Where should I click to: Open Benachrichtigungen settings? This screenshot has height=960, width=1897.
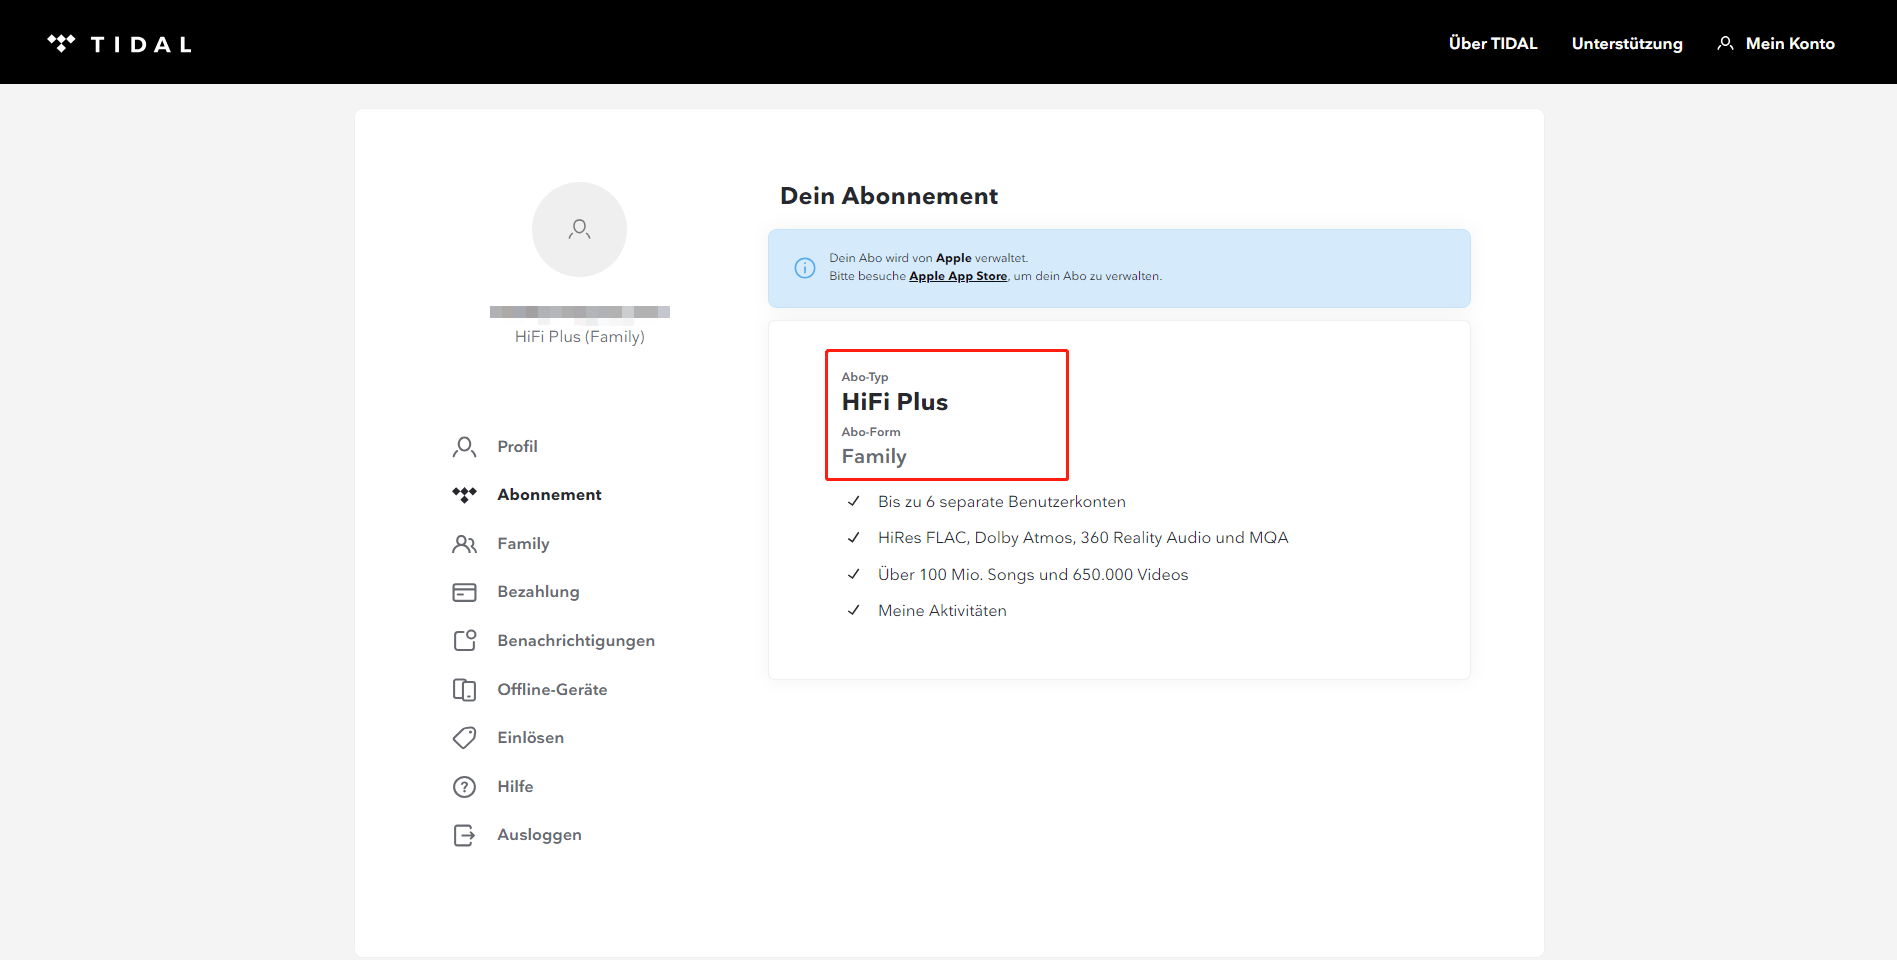[x=576, y=640]
